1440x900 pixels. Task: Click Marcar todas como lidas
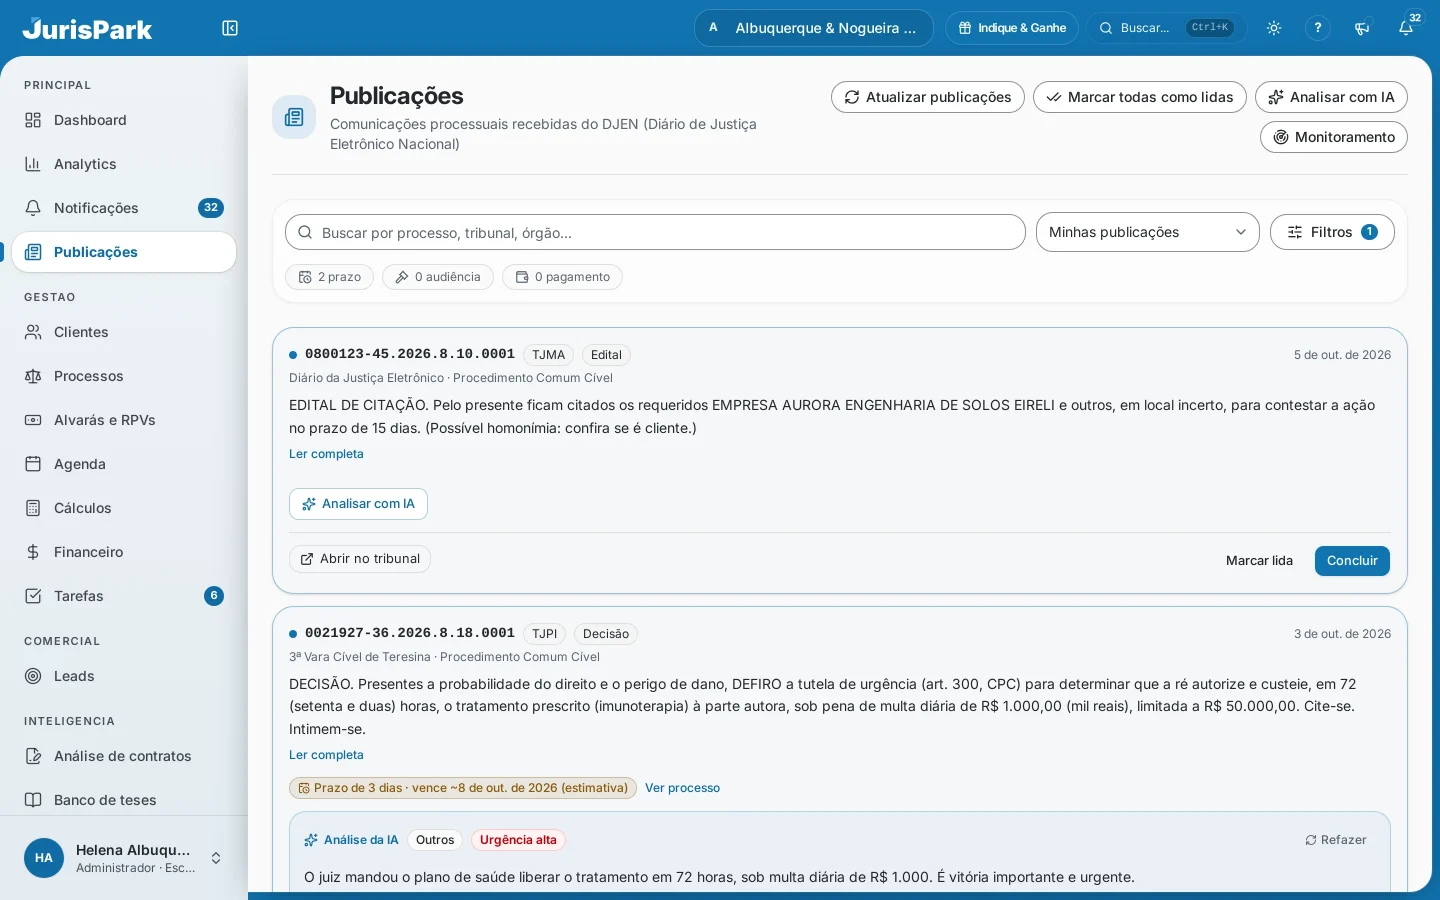coord(1140,97)
